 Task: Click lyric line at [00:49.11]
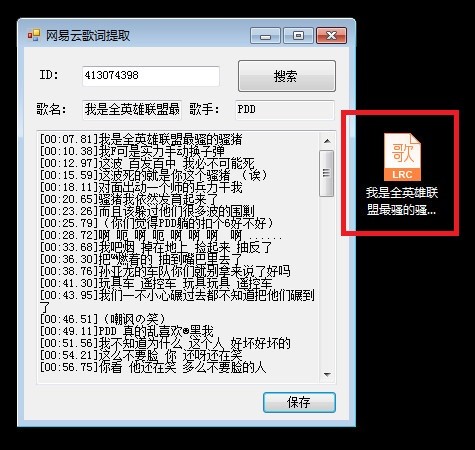[x=126, y=331]
